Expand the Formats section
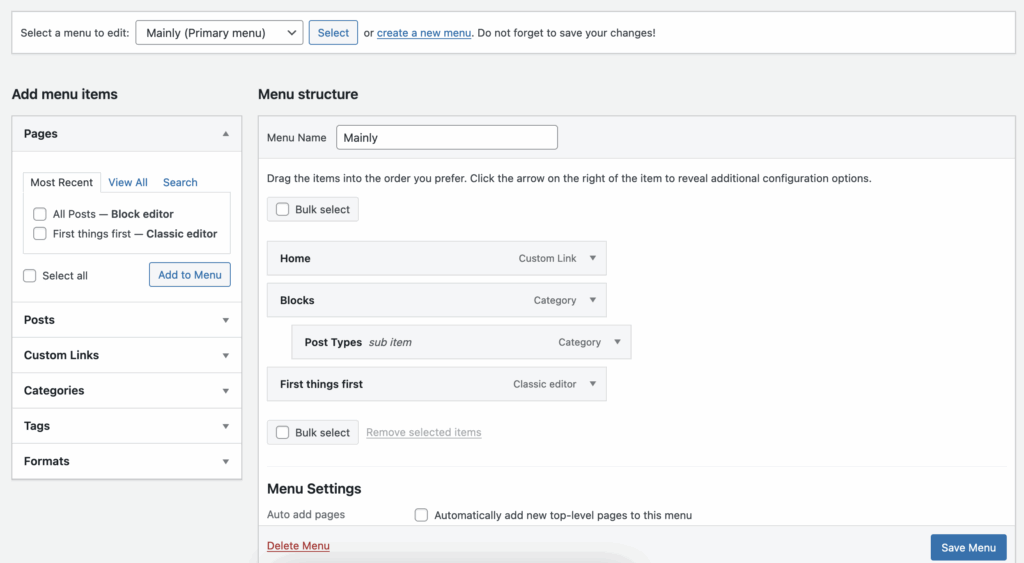This screenshot has width=1024, height=563. click(x=225, y=462)
